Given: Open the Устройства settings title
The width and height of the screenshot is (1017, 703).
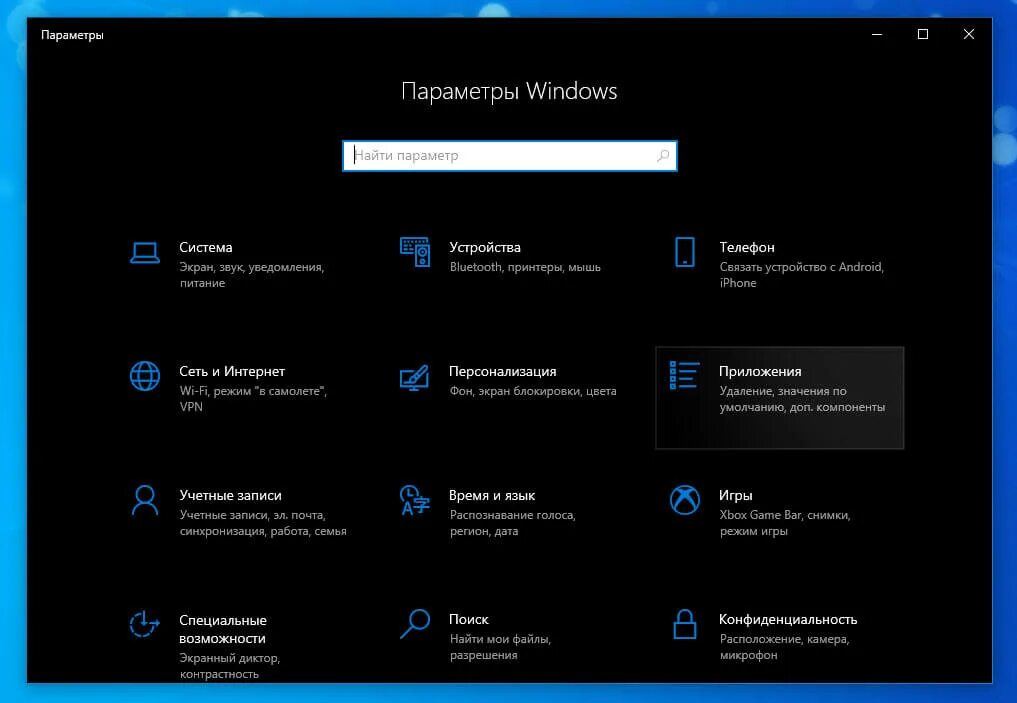Looking at the screenshot, I should tap(485, 248).
